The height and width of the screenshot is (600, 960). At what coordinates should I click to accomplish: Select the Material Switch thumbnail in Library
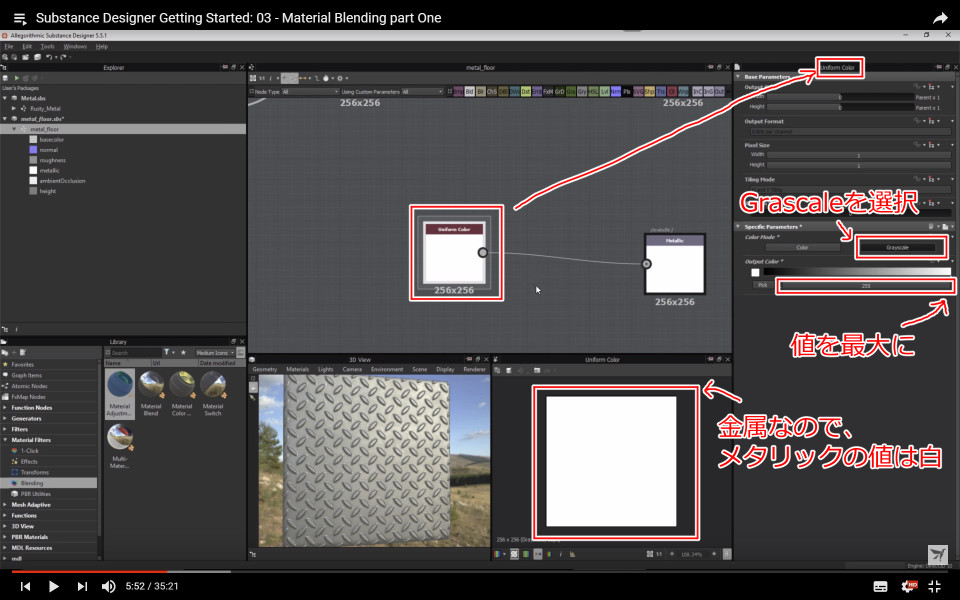click(x=212, y=394)
